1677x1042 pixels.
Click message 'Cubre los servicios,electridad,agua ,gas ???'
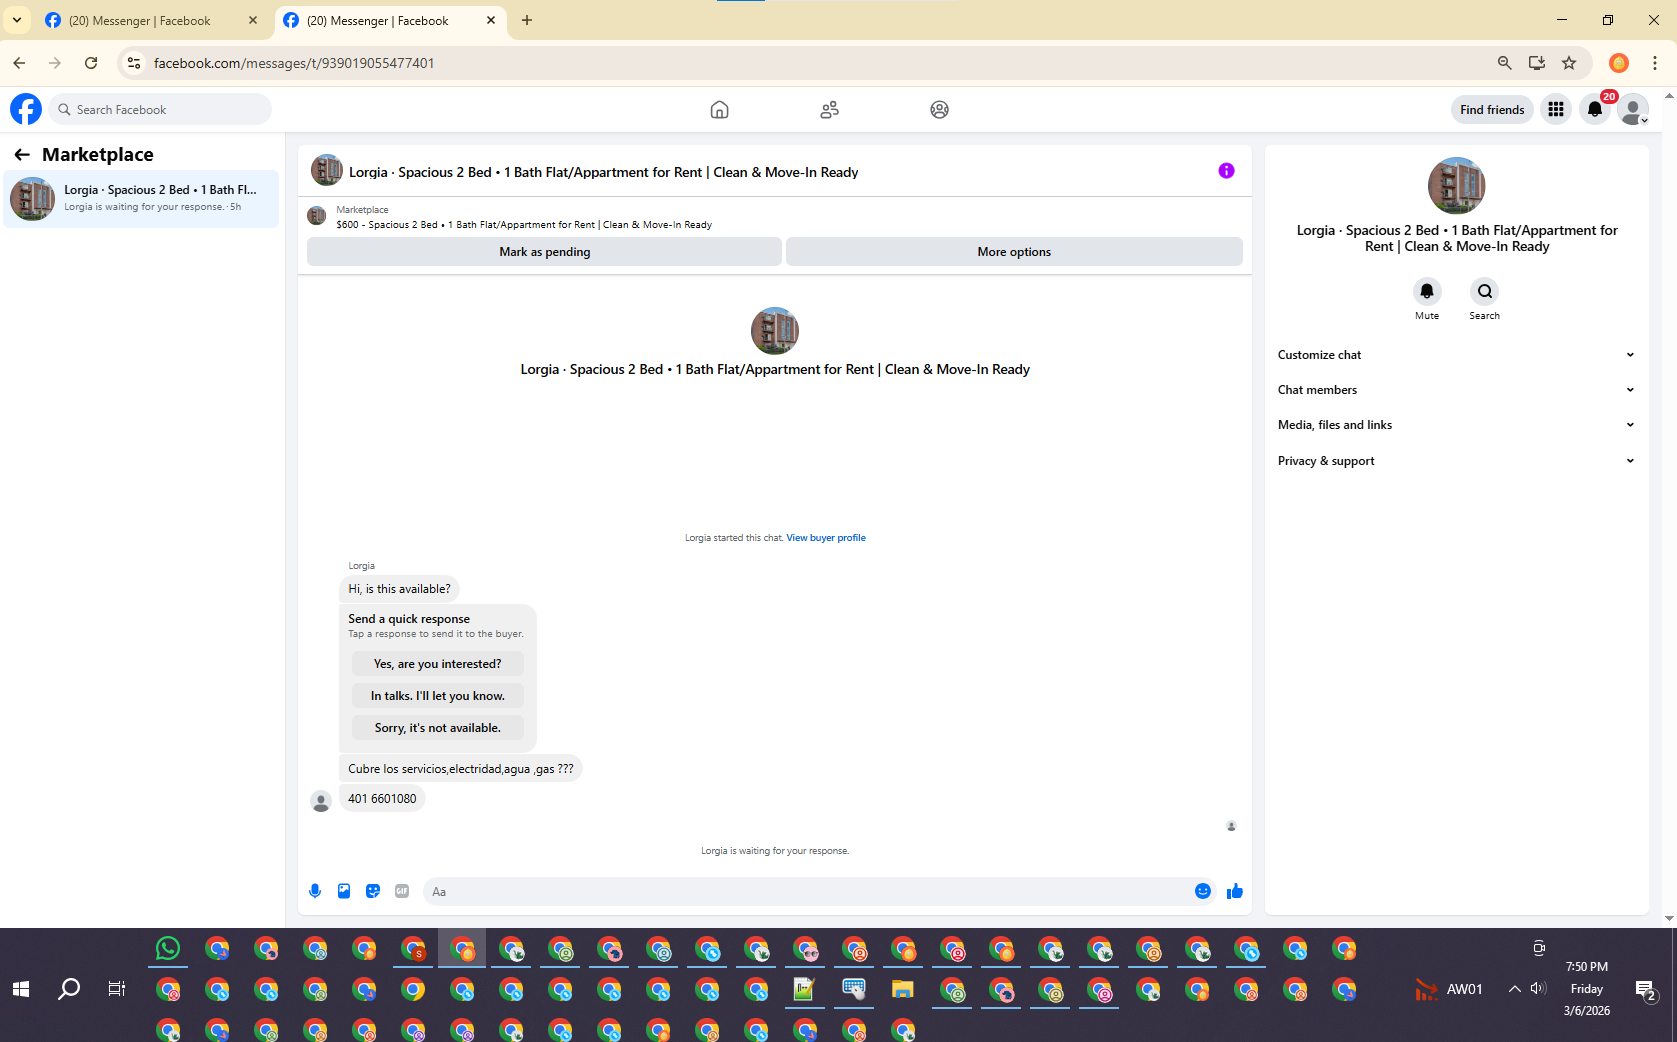[461, 769]
